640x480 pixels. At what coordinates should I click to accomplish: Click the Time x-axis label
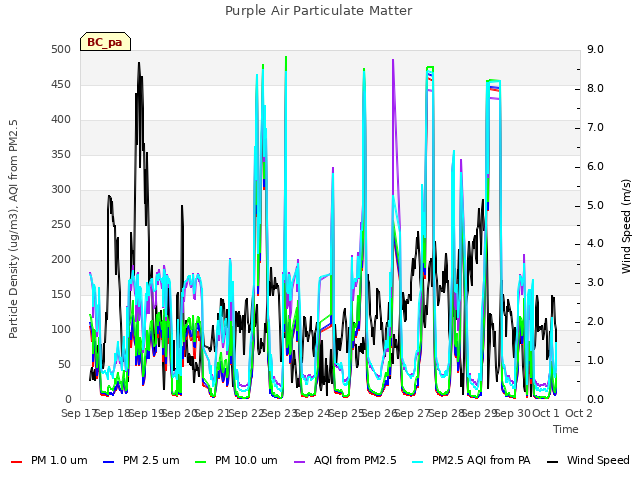pos(566,429)
